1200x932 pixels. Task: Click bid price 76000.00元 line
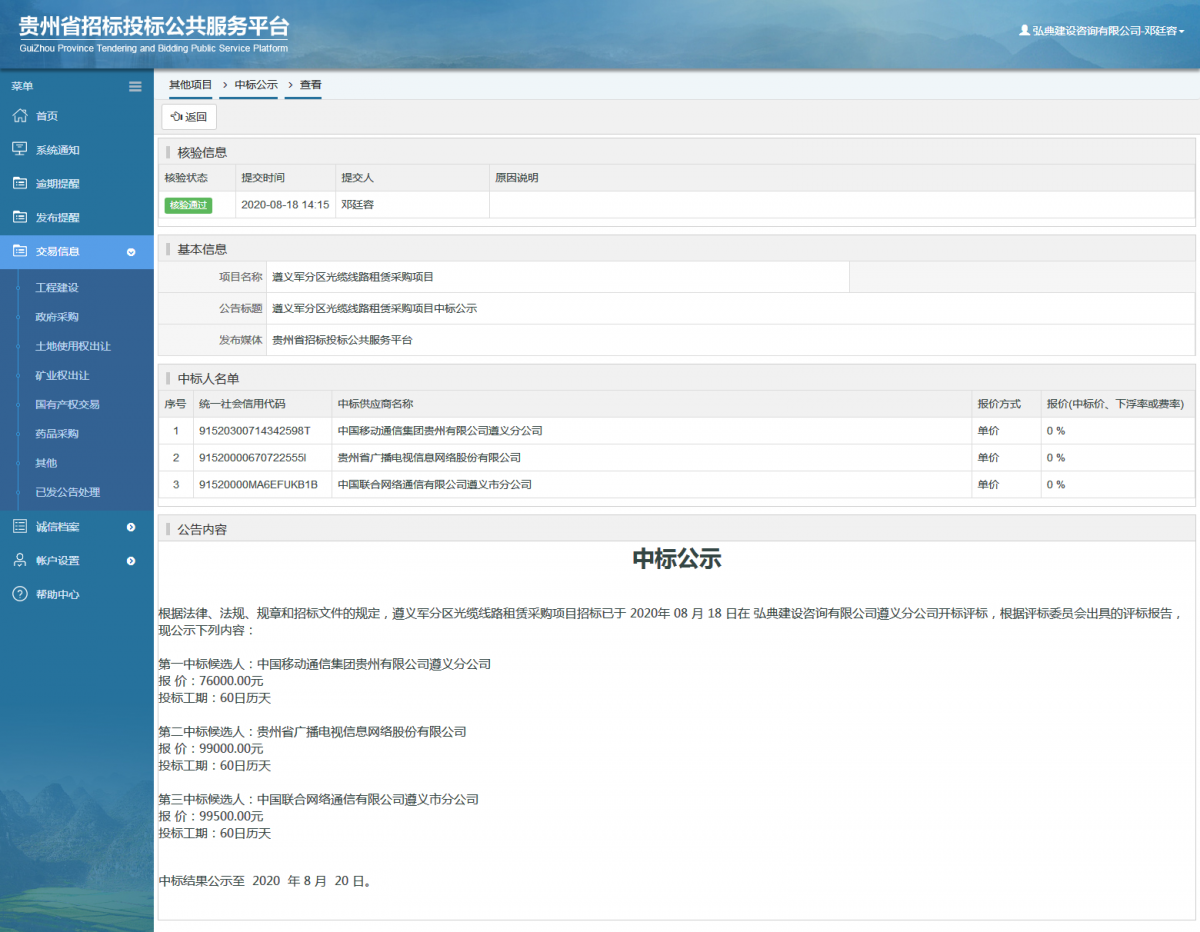(211, 681)
